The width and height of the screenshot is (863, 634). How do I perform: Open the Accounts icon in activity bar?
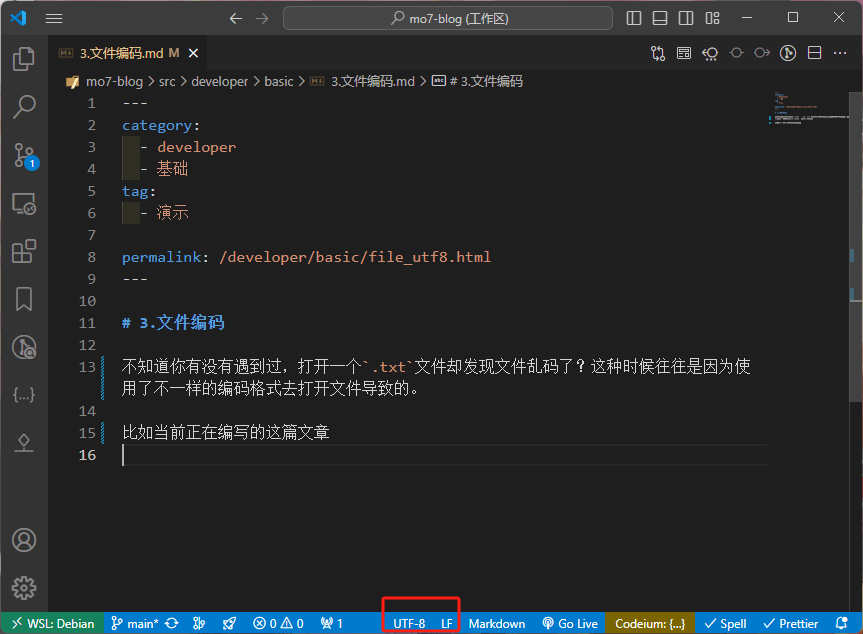click(24, 540)
